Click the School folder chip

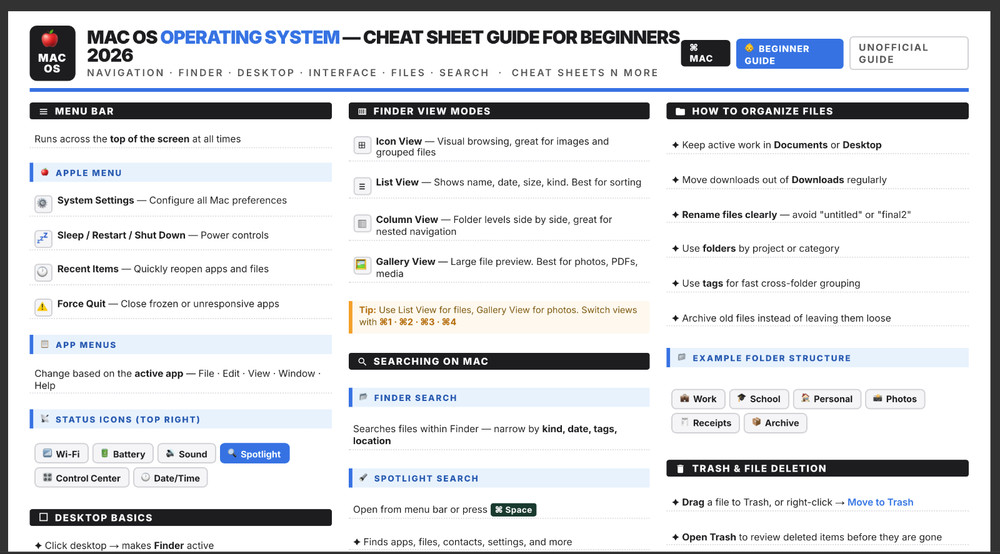point(759,399)
